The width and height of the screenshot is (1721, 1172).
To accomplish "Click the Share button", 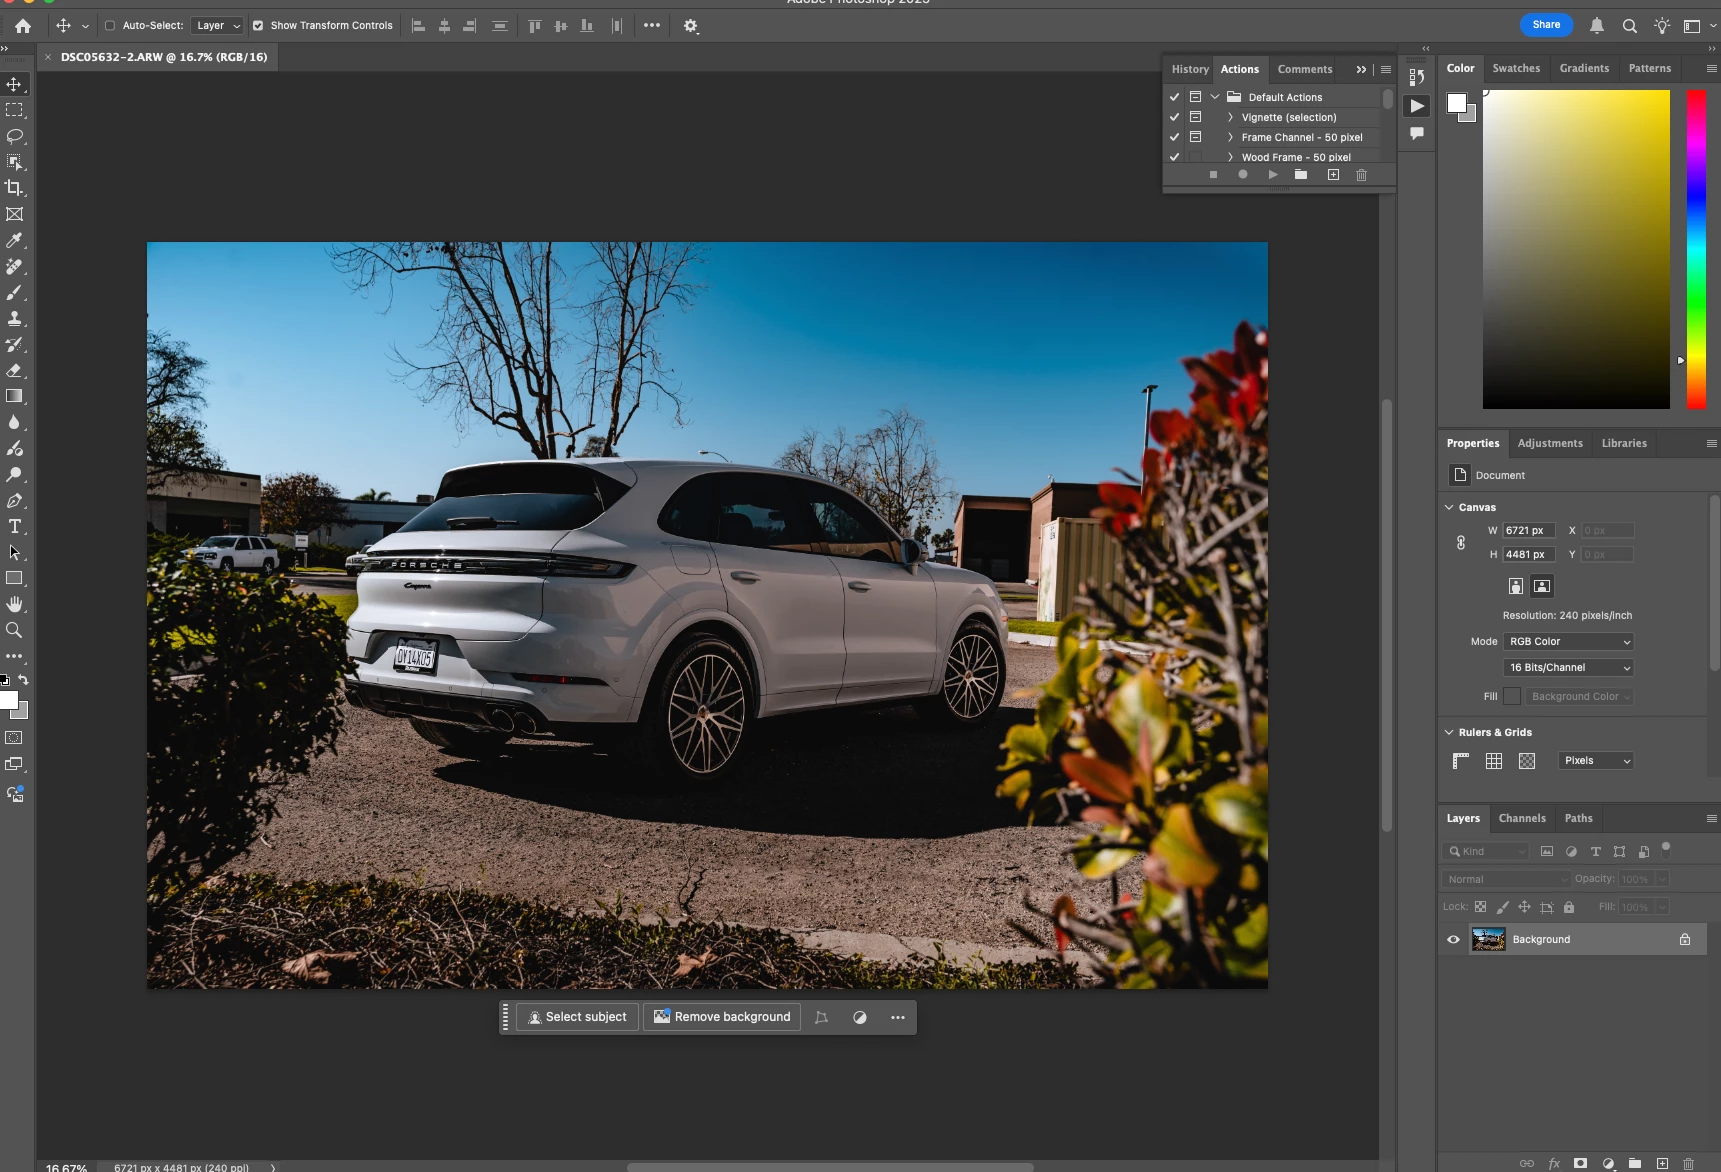I will tap(1546, 25).
